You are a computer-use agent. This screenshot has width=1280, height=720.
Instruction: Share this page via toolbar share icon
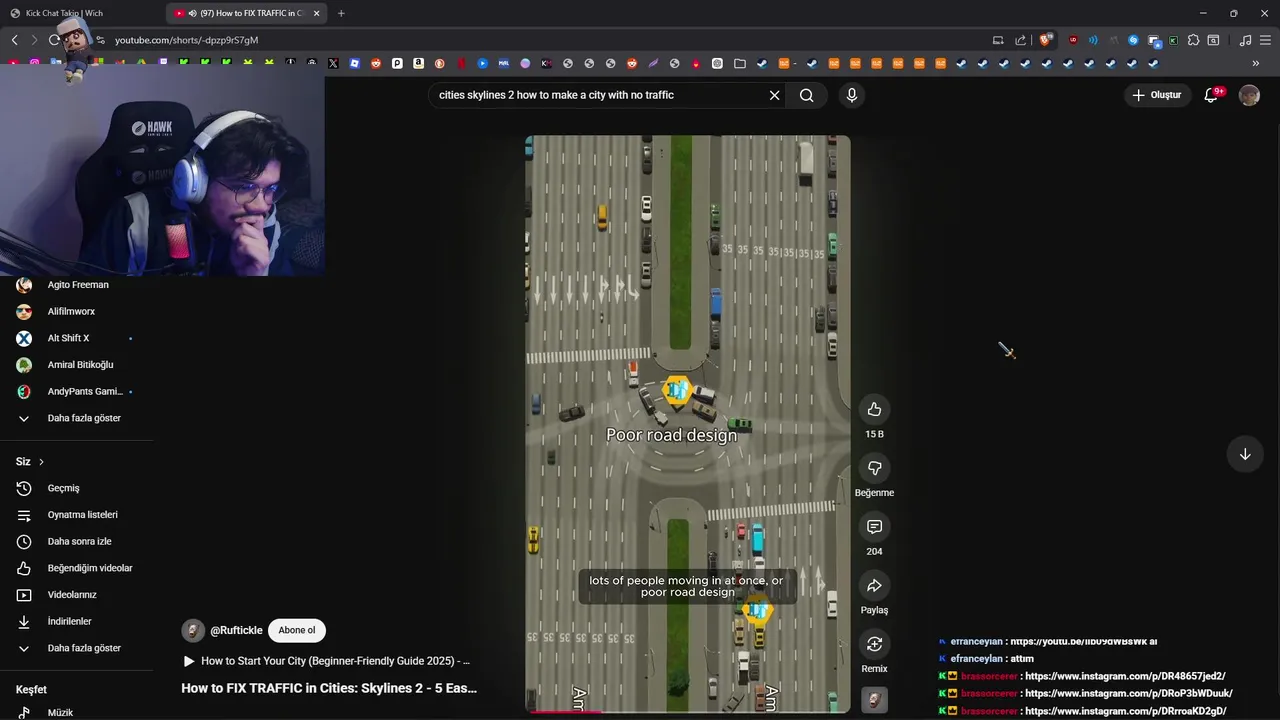click(x=1020, y=40)
